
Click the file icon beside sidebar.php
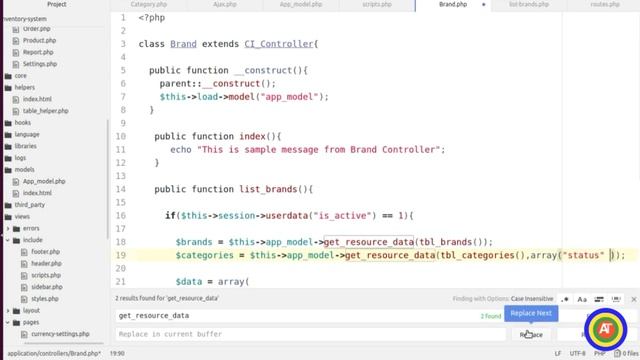point(24,288)
